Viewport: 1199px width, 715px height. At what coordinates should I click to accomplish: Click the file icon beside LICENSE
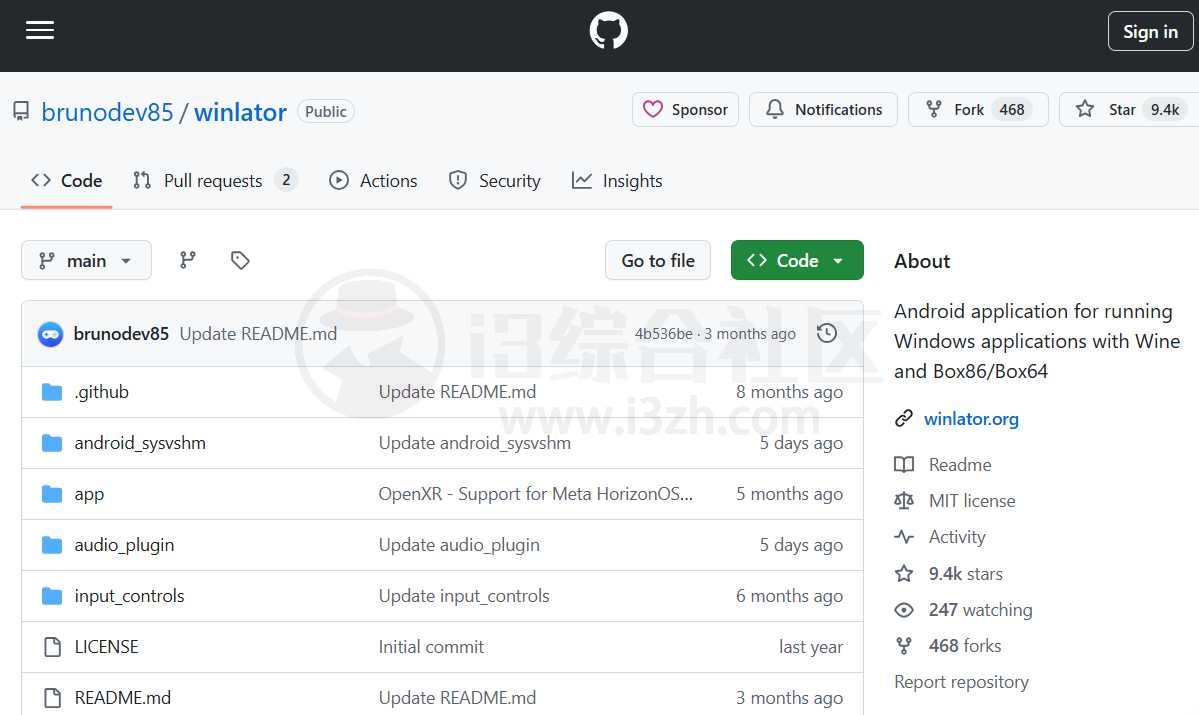(x=52, y=647)
